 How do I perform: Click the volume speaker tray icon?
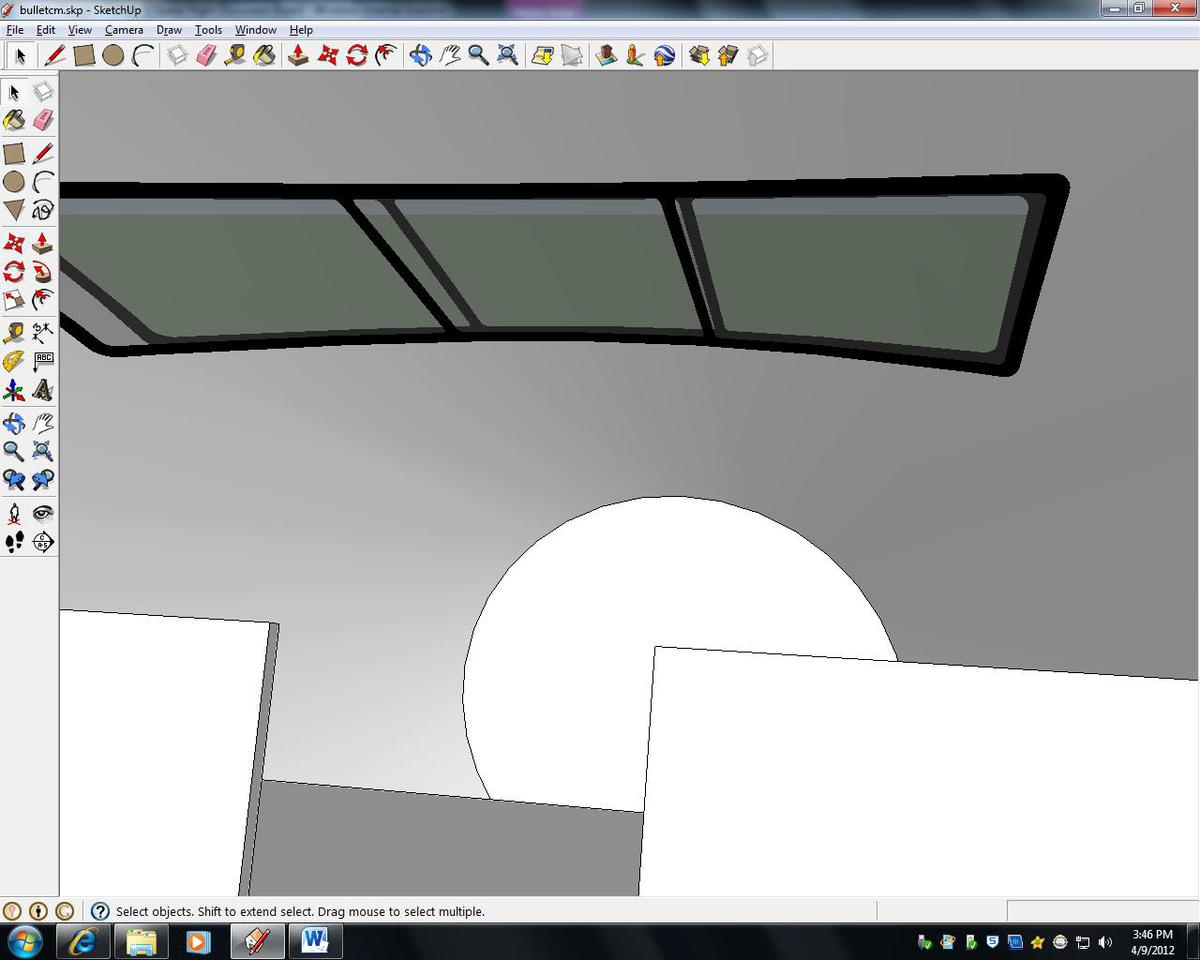[x=1105, y=942]
